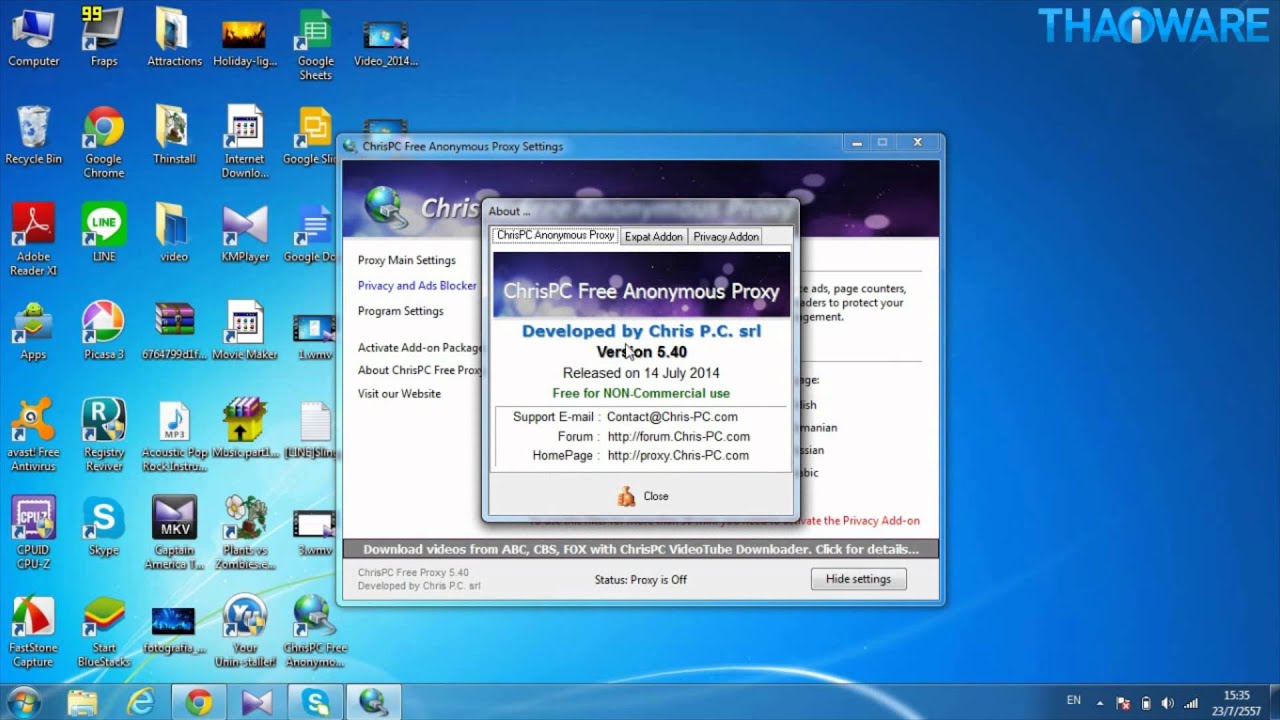Click Activate Add-on Package
Viewport: 1280px width, 720px height.
coord(420,348)
